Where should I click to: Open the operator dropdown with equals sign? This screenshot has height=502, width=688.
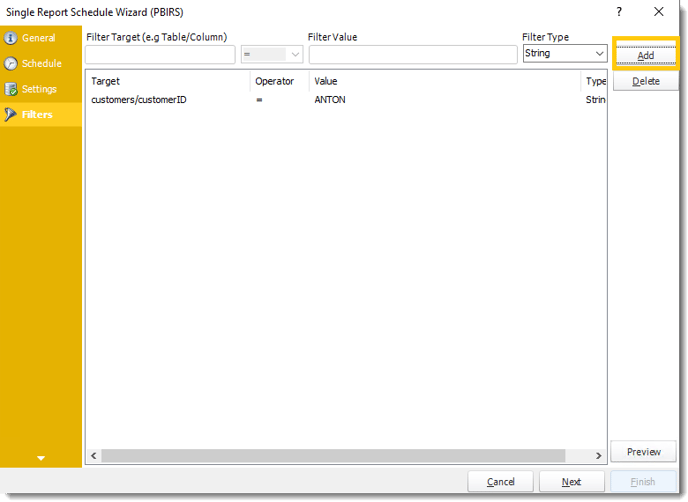point(272,55)
